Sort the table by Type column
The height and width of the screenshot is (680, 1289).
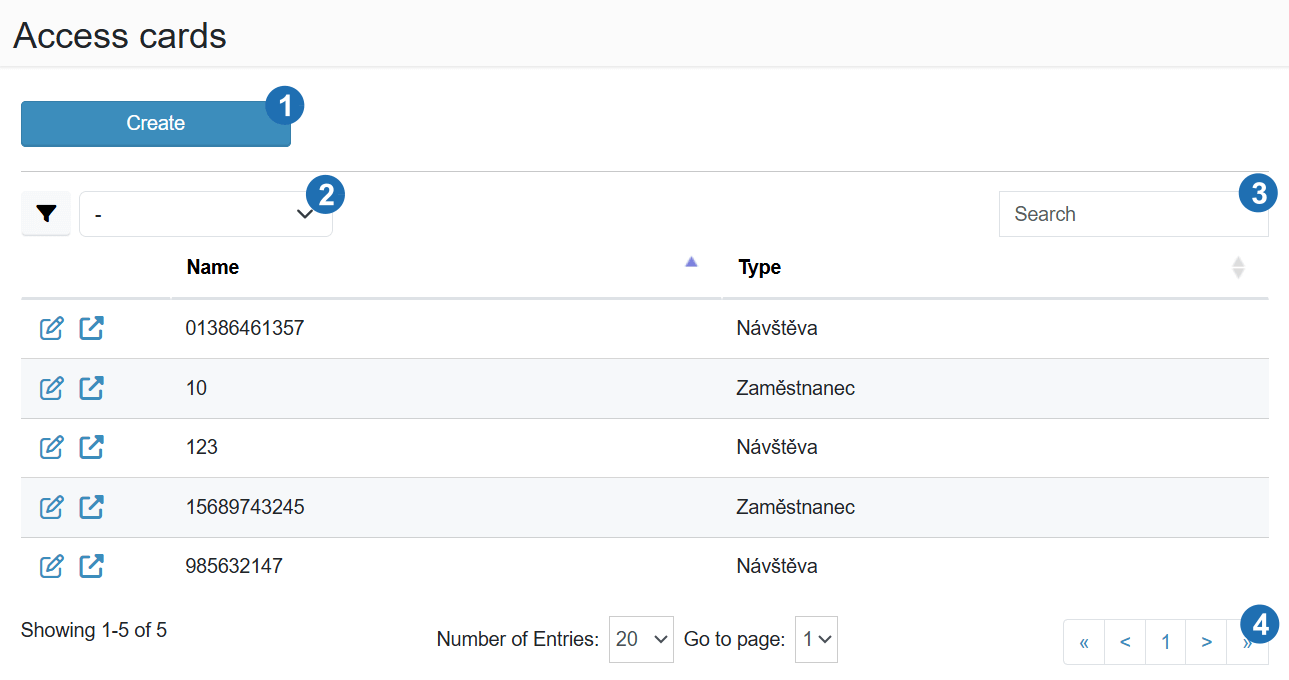(760, 267)
